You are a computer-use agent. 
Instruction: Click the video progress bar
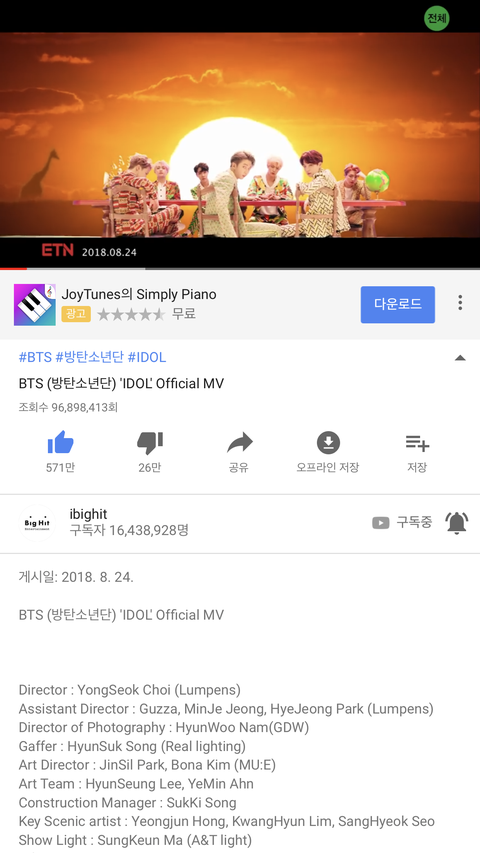click(x=240, y=268)
